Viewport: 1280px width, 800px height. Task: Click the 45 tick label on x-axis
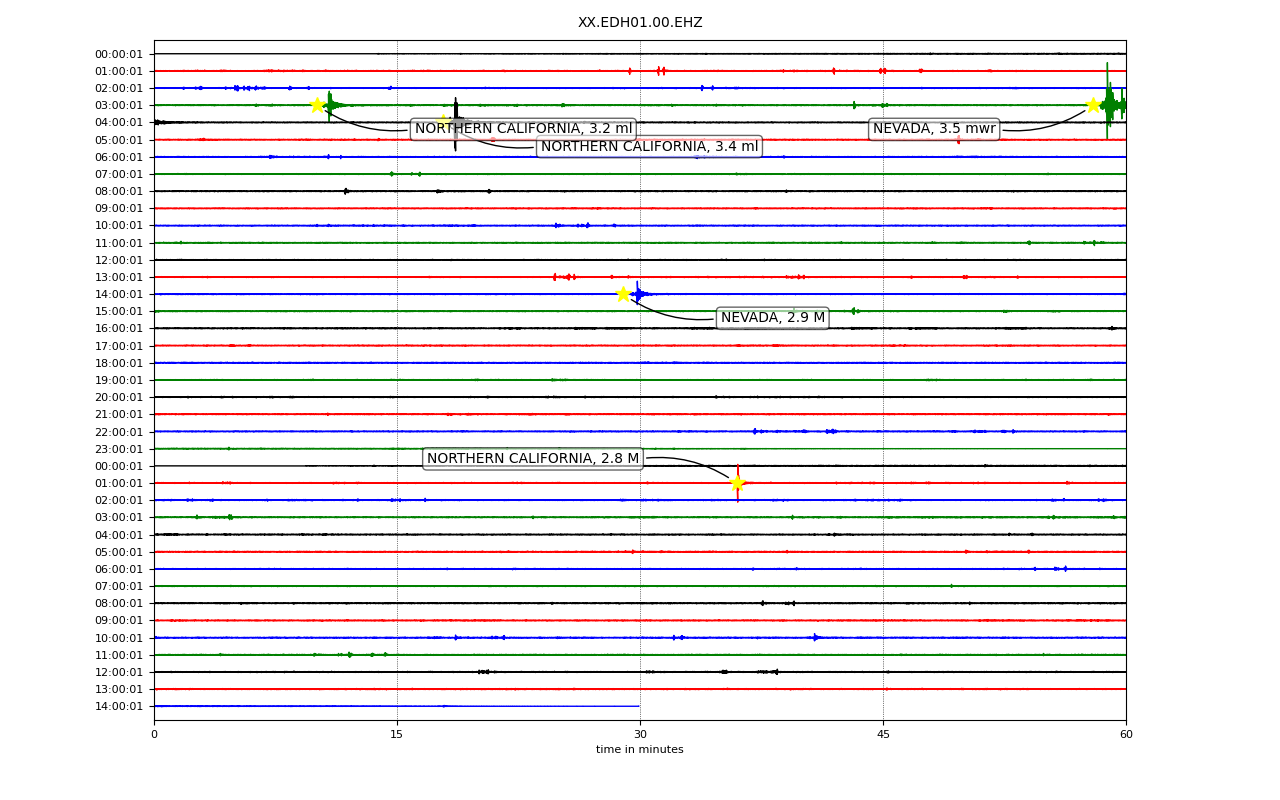pos(883,735)
